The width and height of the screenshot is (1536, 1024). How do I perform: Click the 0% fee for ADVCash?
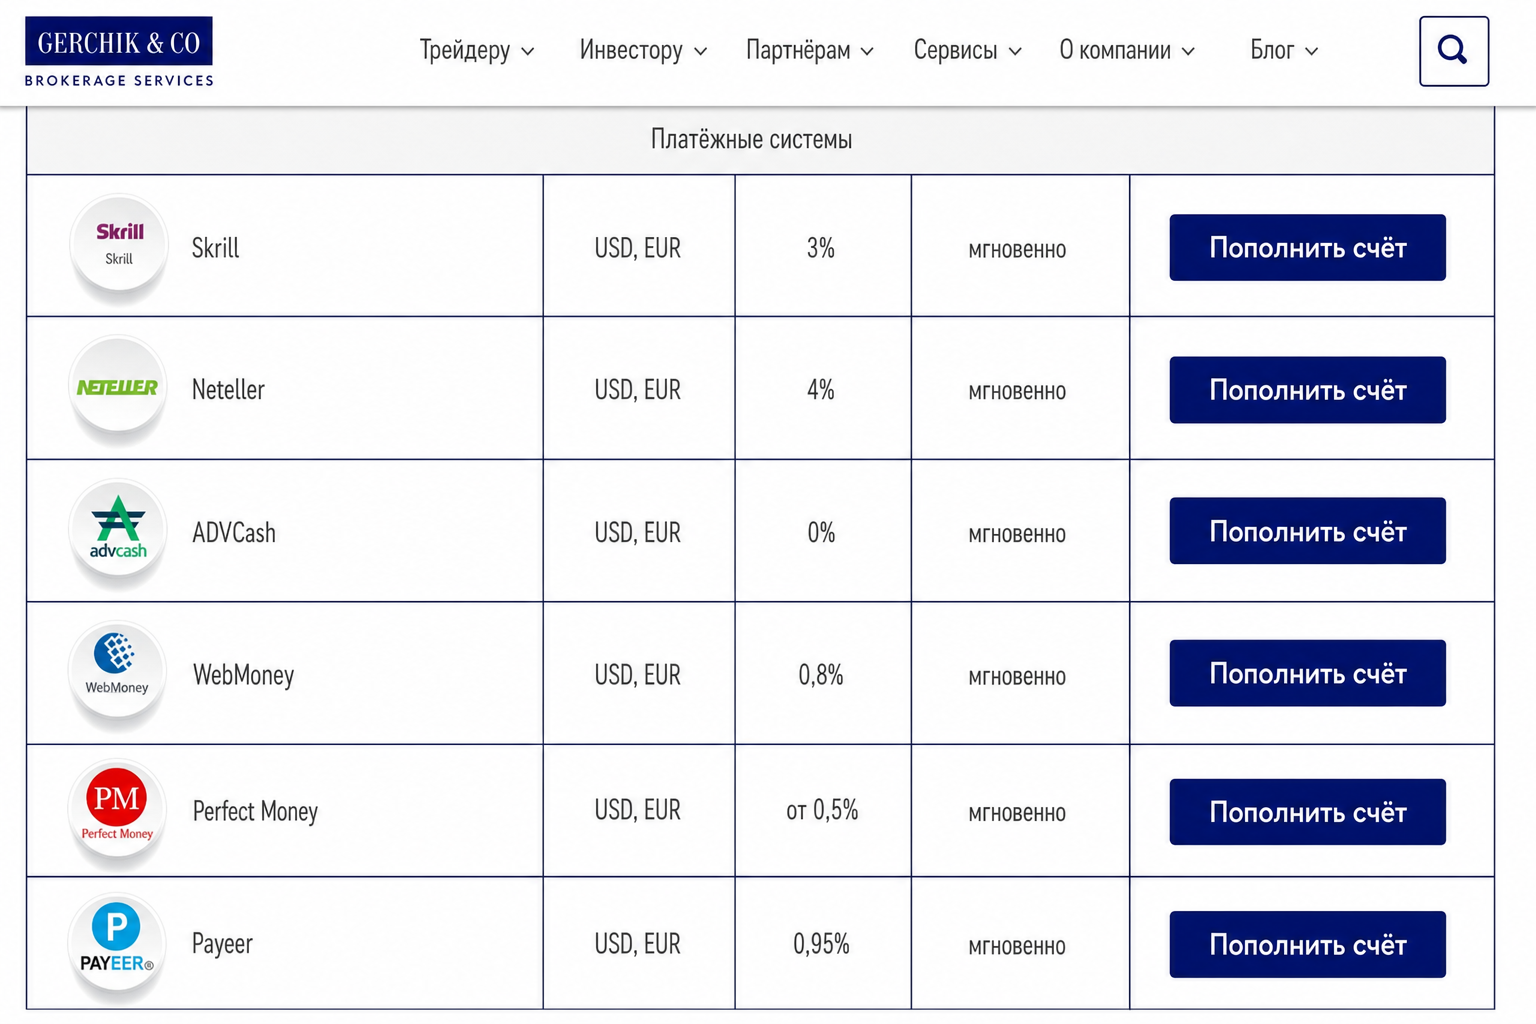821,533
